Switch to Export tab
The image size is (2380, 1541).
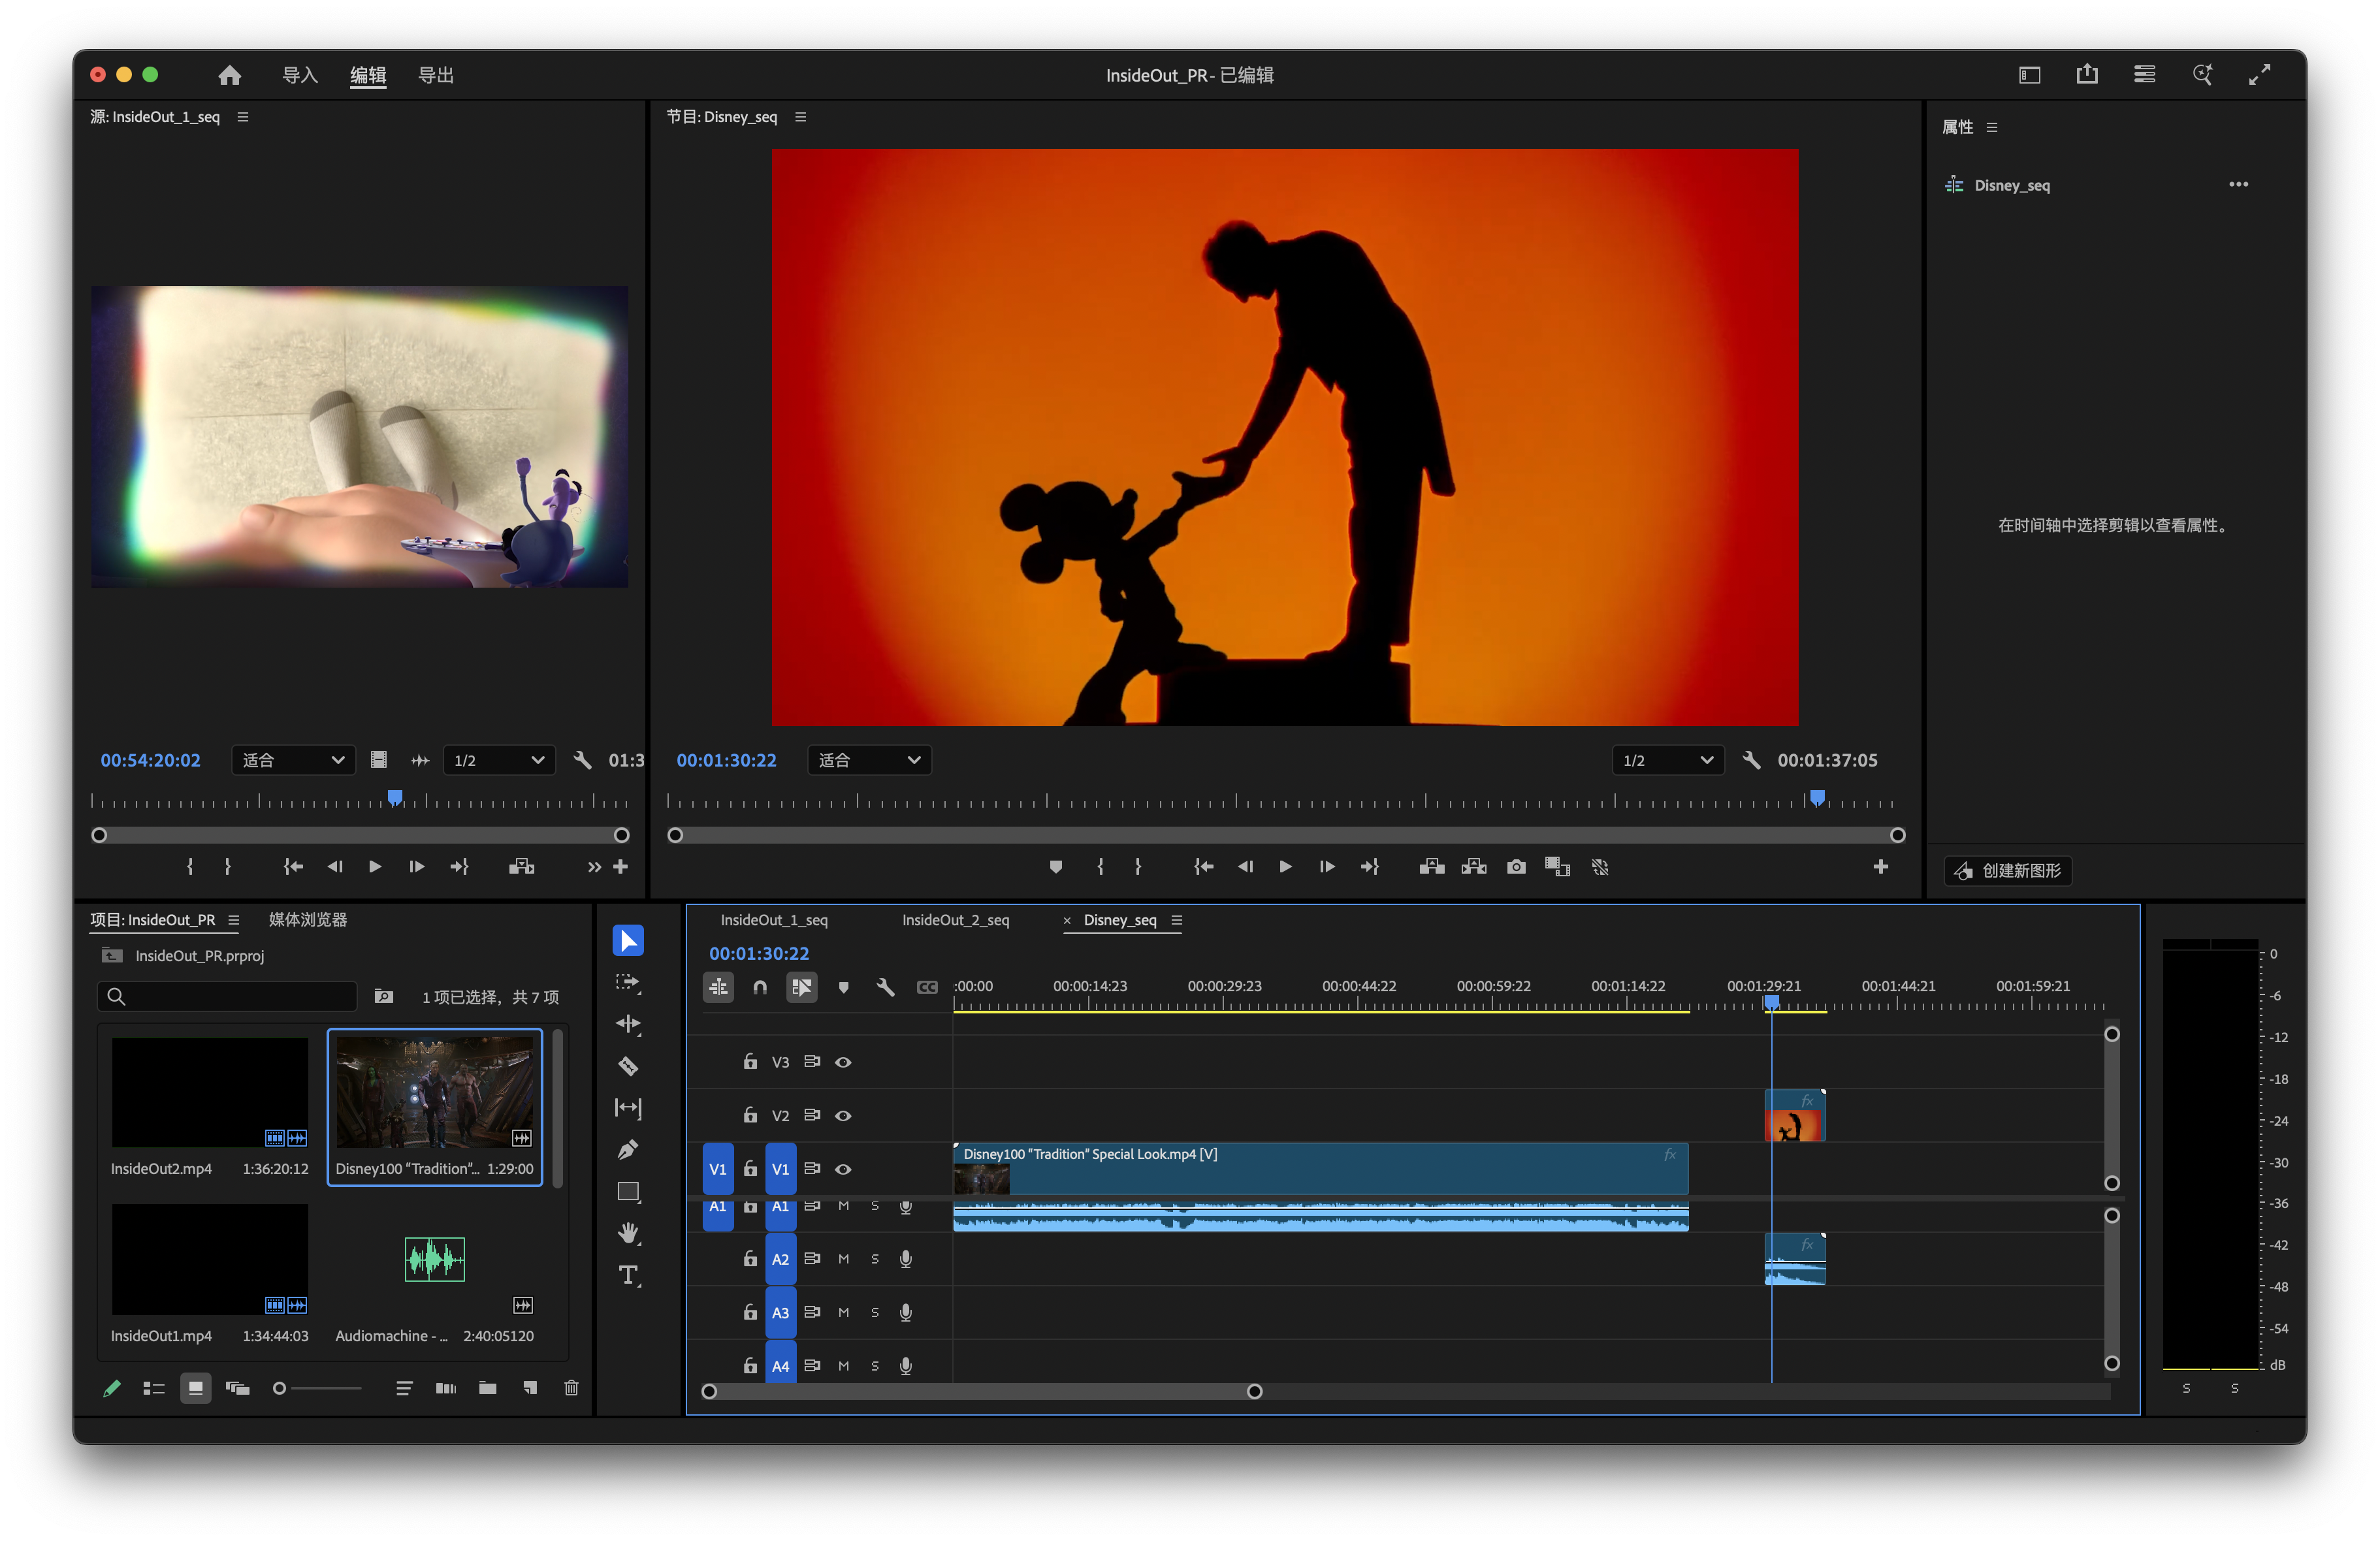pyautogui.click(x=436, y=75)
